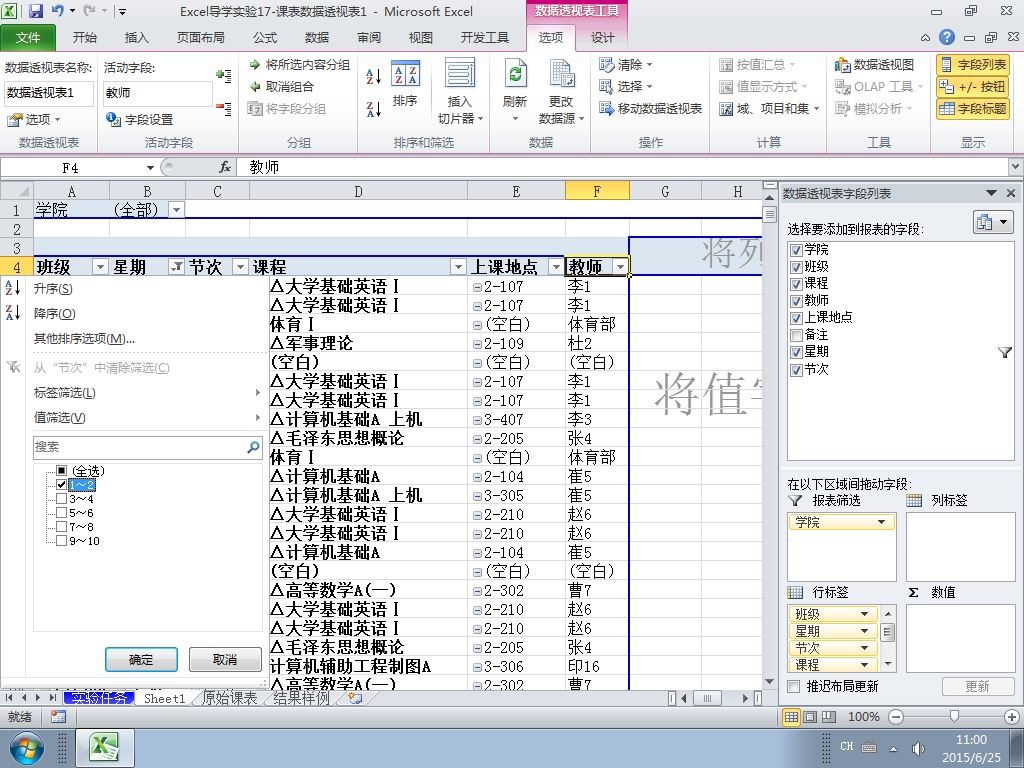The image size is (1024, 768).
Task: Click 取消组合 ungroup icon
Action: coord(255,86)
